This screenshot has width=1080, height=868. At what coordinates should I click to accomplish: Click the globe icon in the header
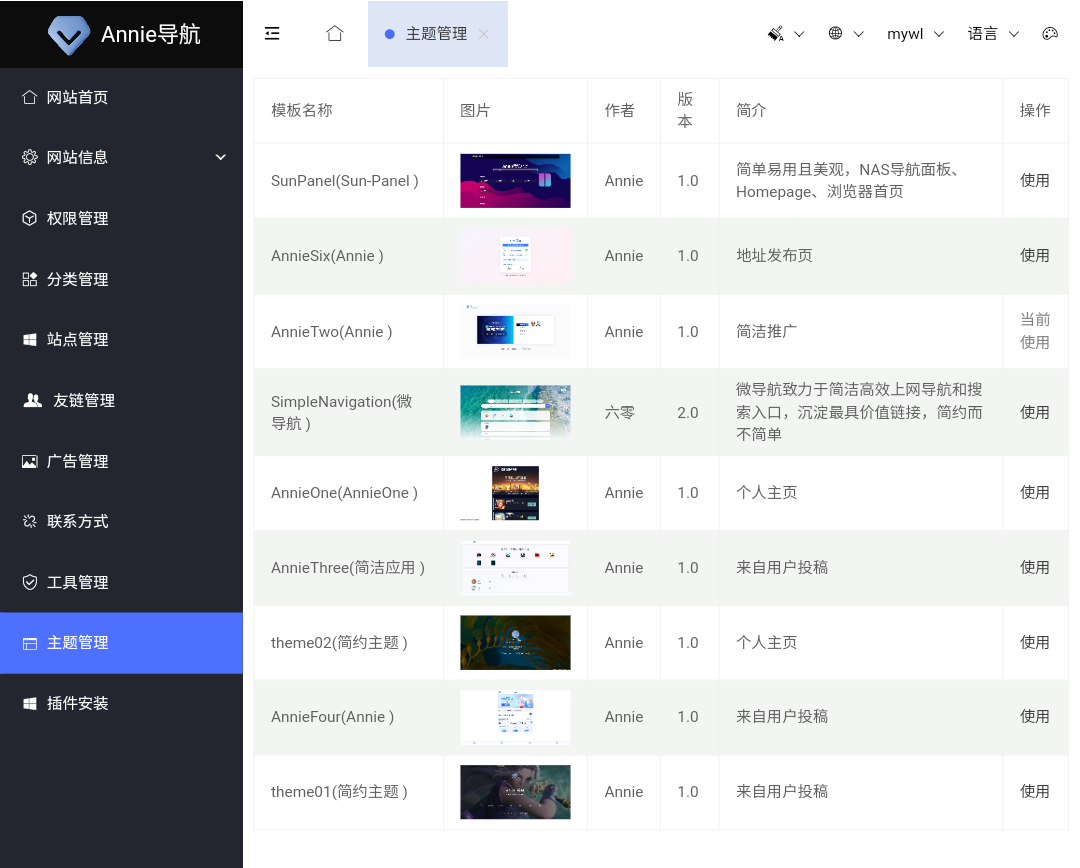pos(836,34)
